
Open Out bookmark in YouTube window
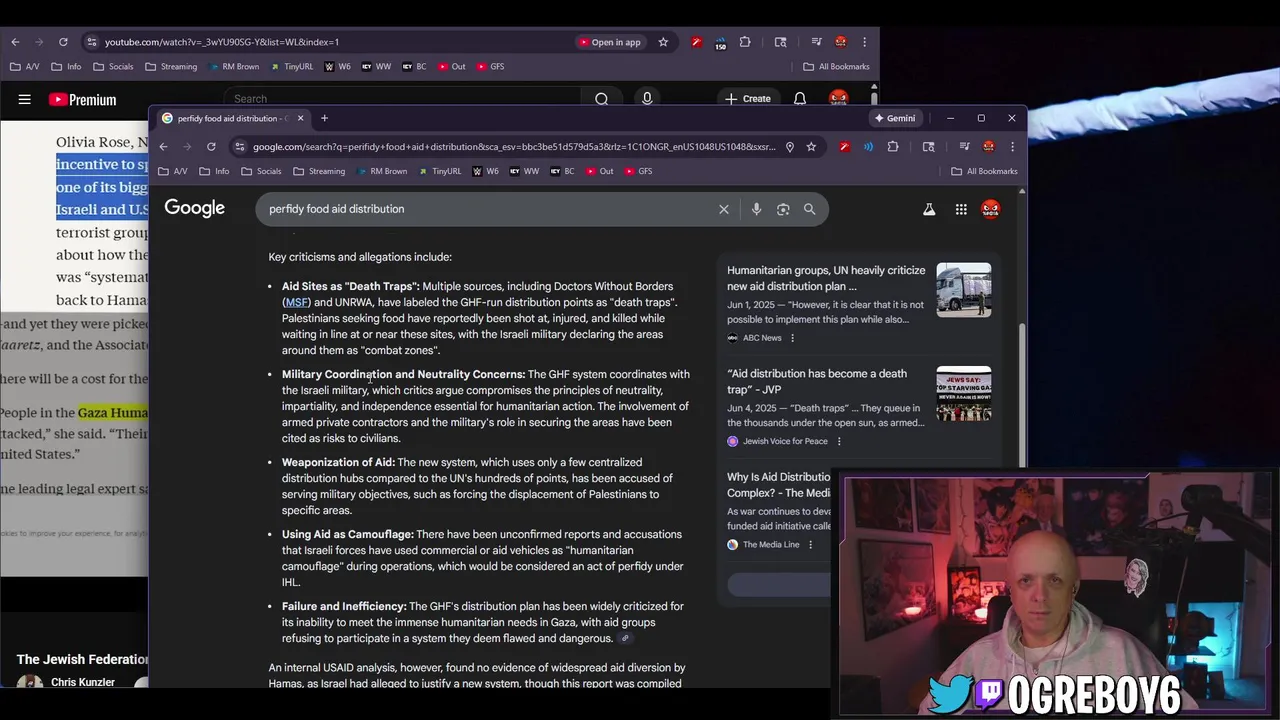[x=451, y=67]
